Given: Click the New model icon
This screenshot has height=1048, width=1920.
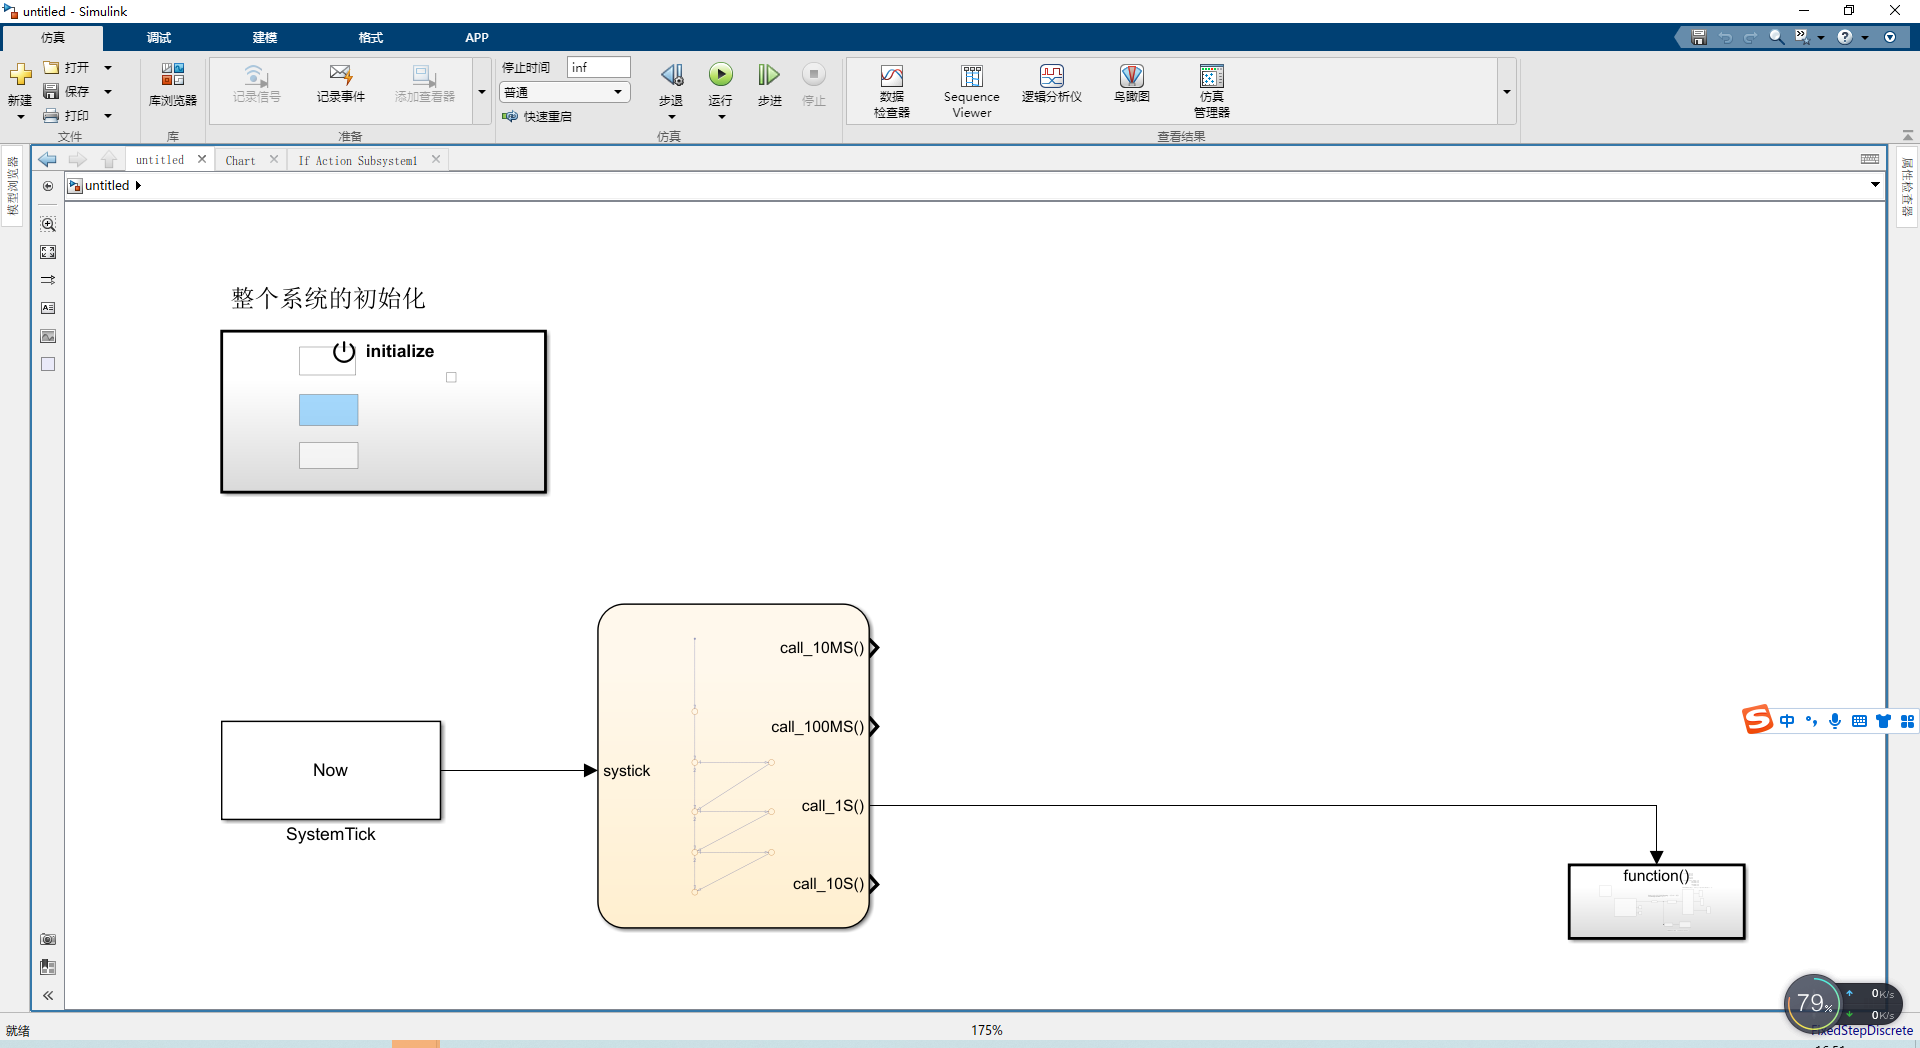Looking at the screenshot, I should (x=20, y=75).
